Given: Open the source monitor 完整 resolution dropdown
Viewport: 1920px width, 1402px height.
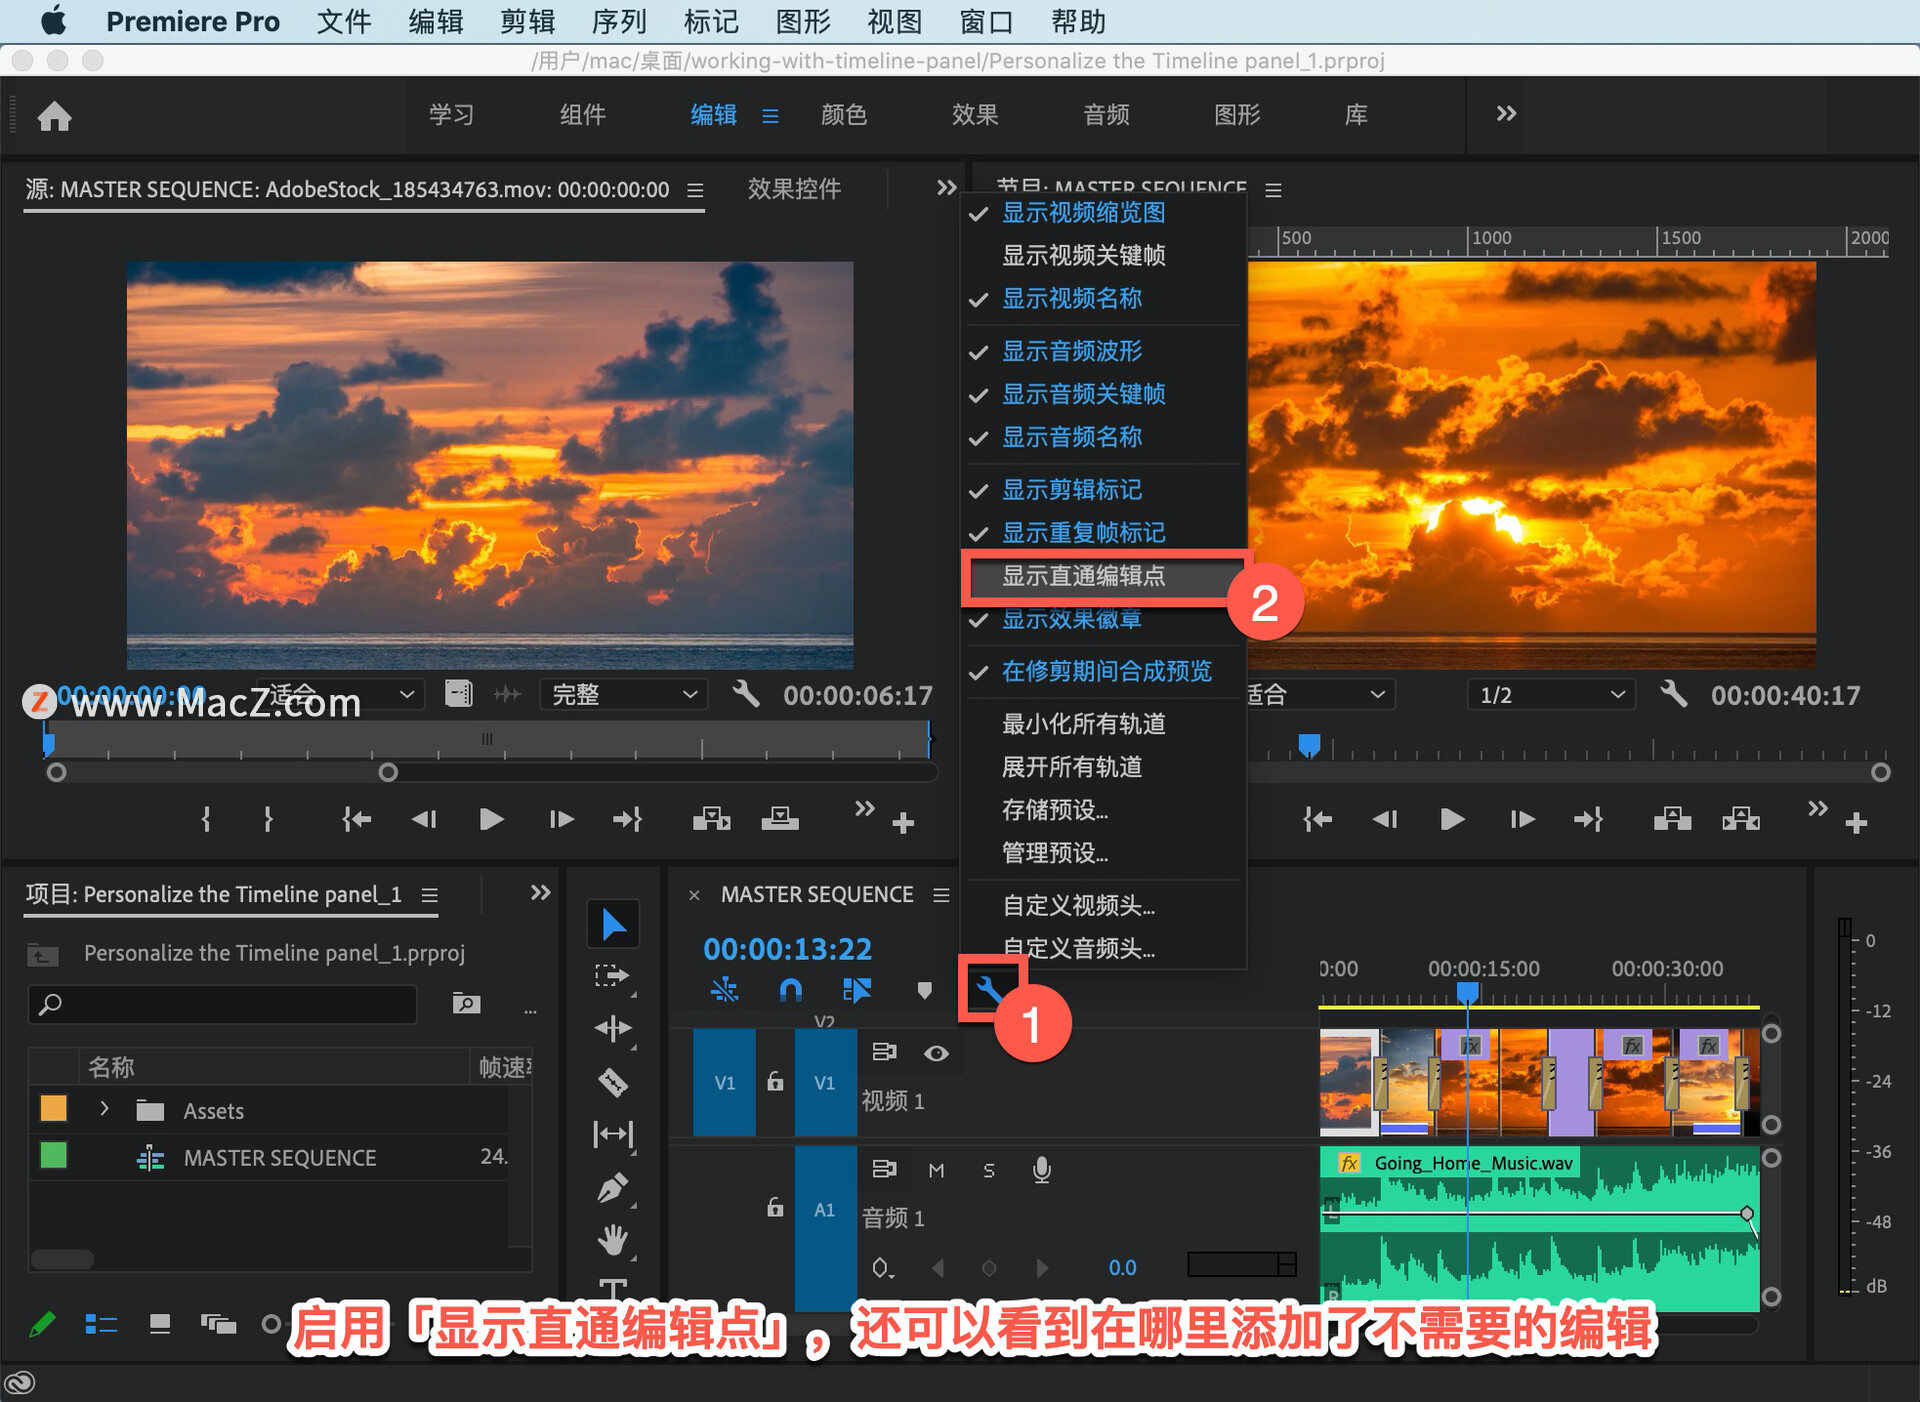Looking at the screenshot, I should pyautogui.click(x=623, y=694).
